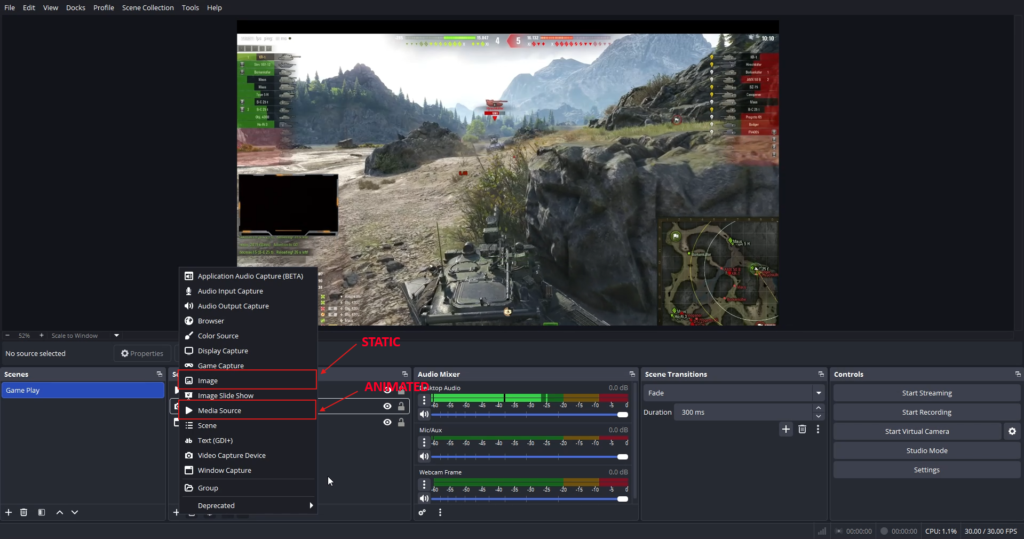Increase transition duration stepper up

pyautogui.click(x=818, y=408)
